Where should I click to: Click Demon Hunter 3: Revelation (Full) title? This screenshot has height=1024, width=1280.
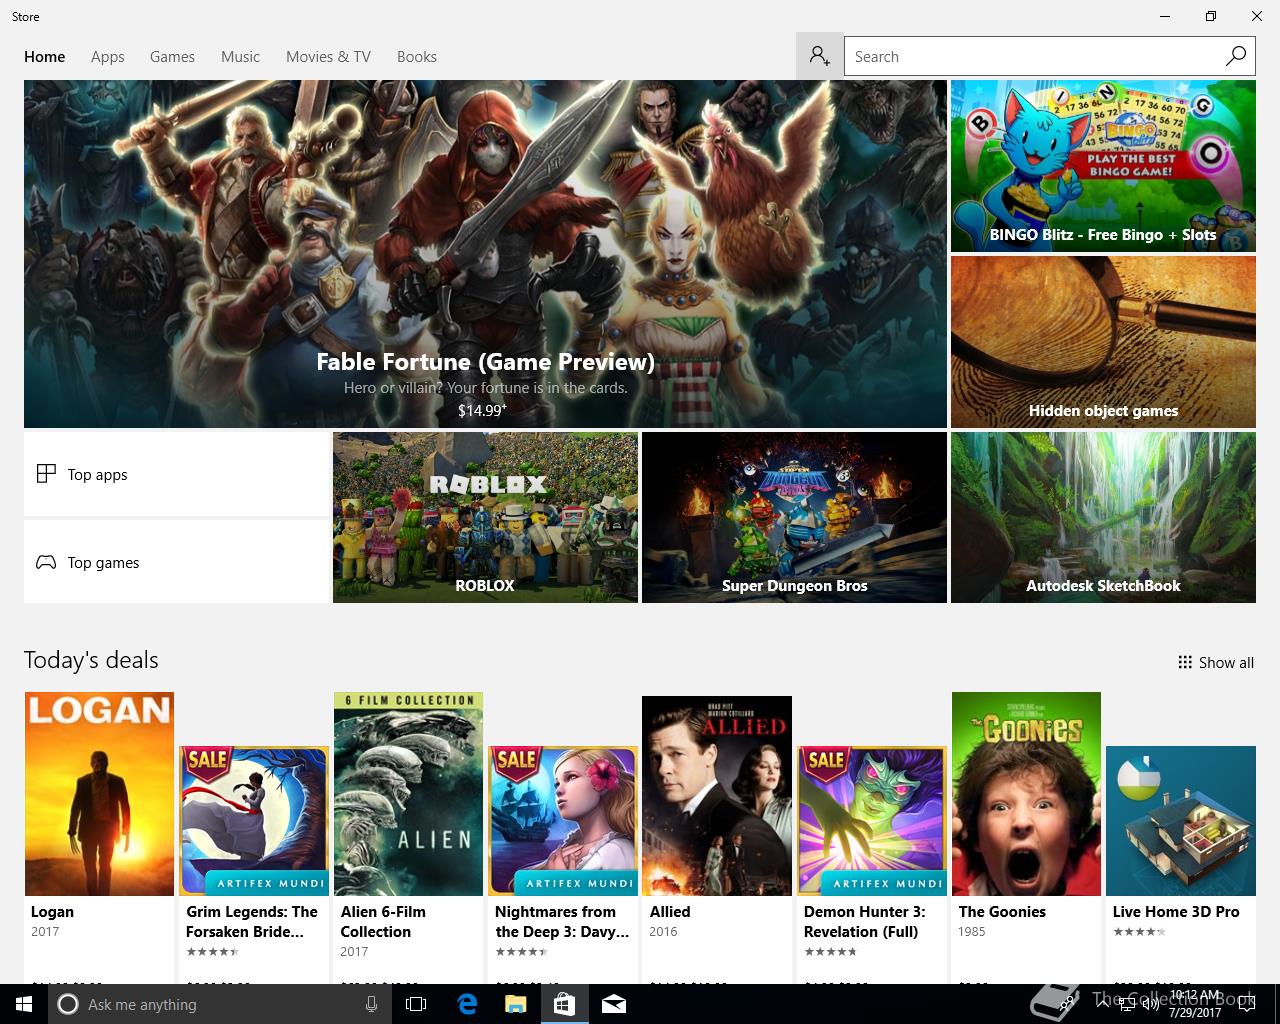coord(865,922)
